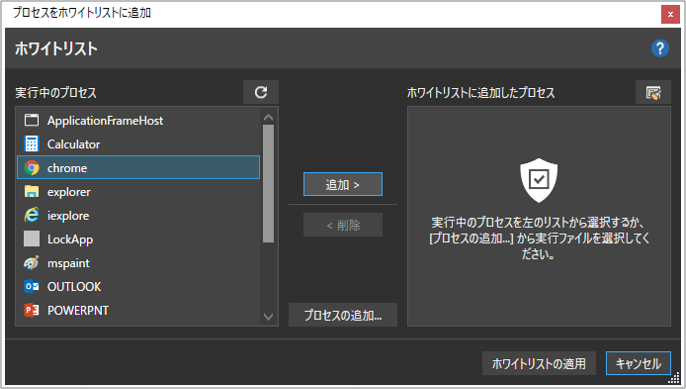Open the プロセスの追加... dialog
Screen dimensions: 686x389
tap(343, 315)
